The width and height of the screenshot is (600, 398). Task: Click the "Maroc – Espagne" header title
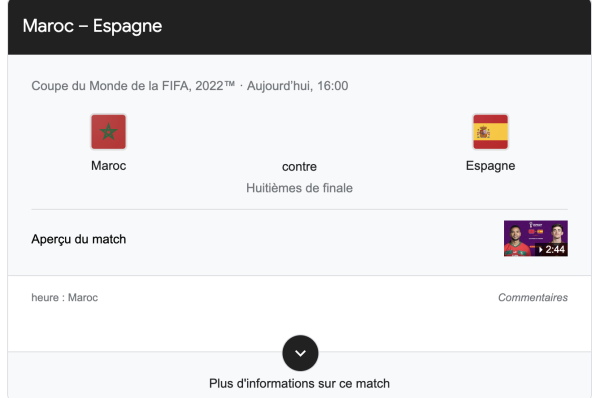click(x=92, y=26)
